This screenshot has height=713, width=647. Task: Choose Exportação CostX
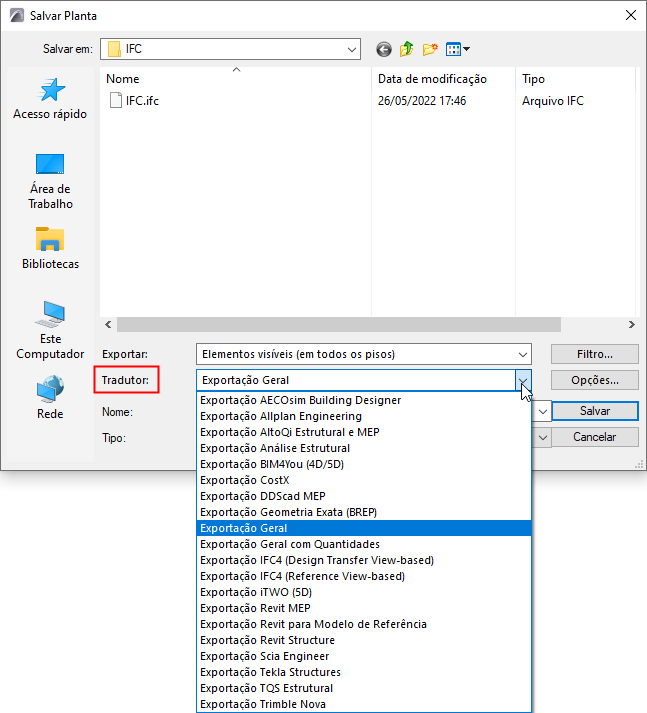point(364,480)
